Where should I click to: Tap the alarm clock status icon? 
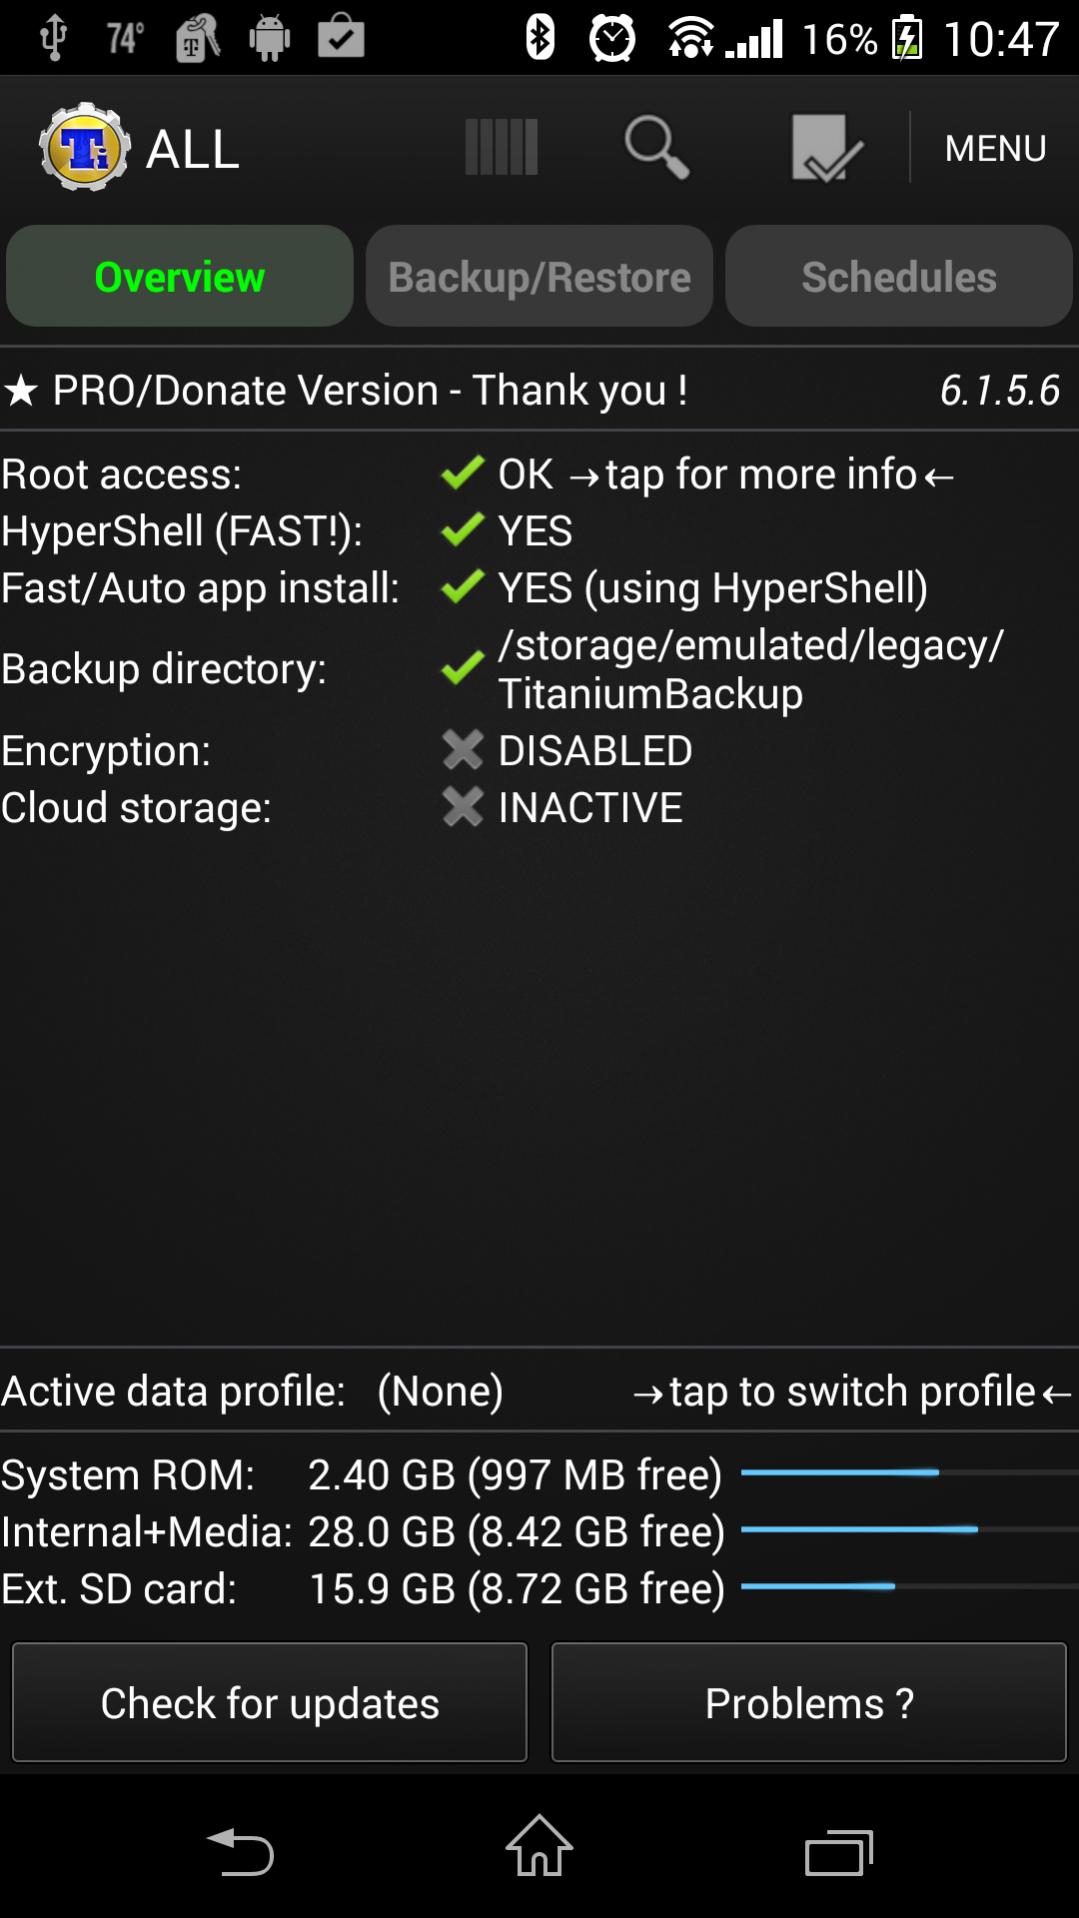612,38
